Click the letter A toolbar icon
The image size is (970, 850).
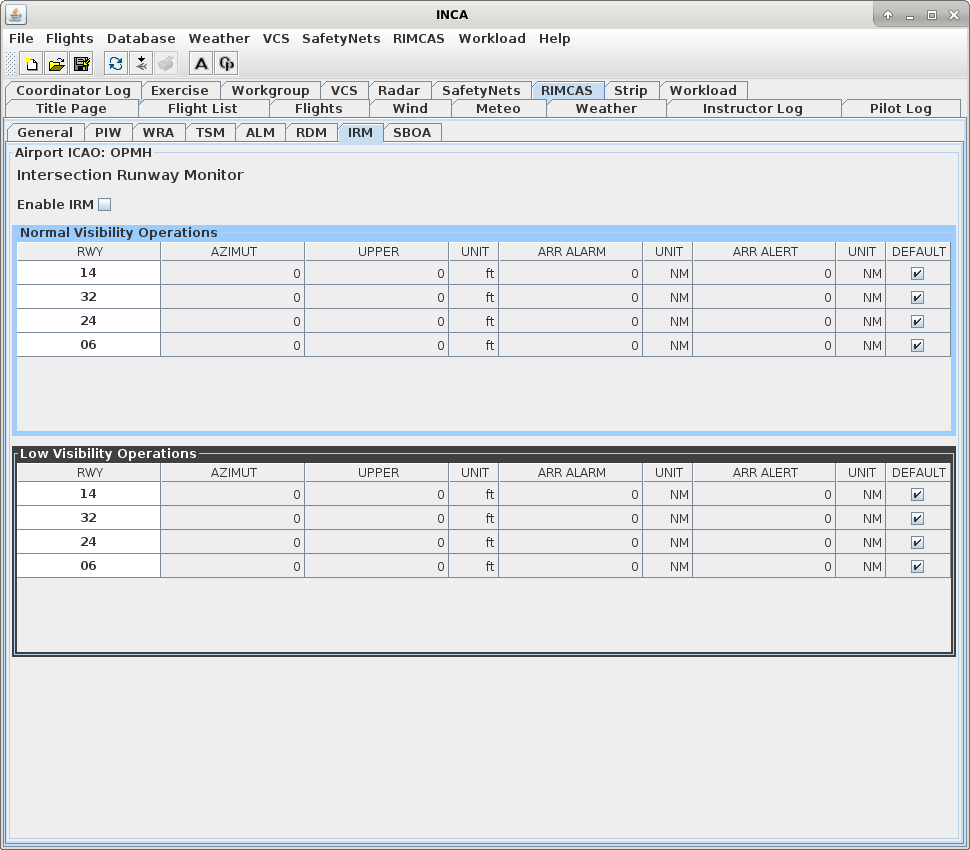(x=201, y=64)
